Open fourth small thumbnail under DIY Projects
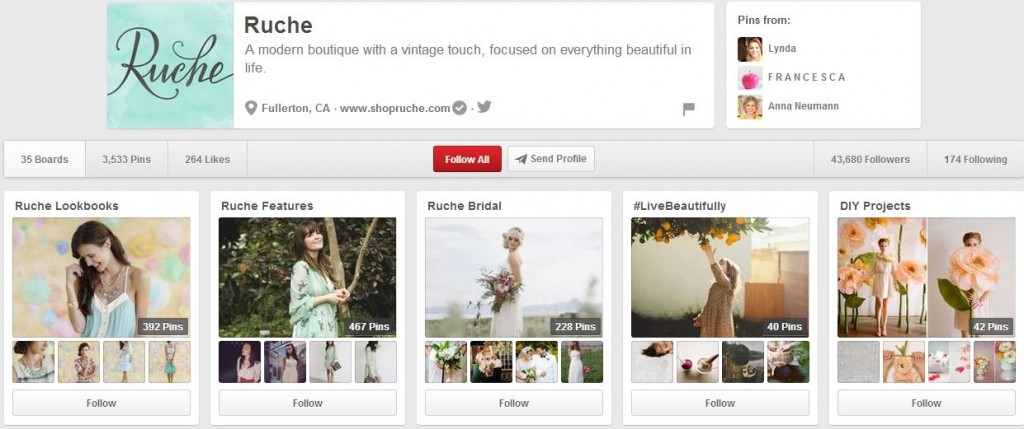The image size is (1024, 429). [x=995, y=362]
